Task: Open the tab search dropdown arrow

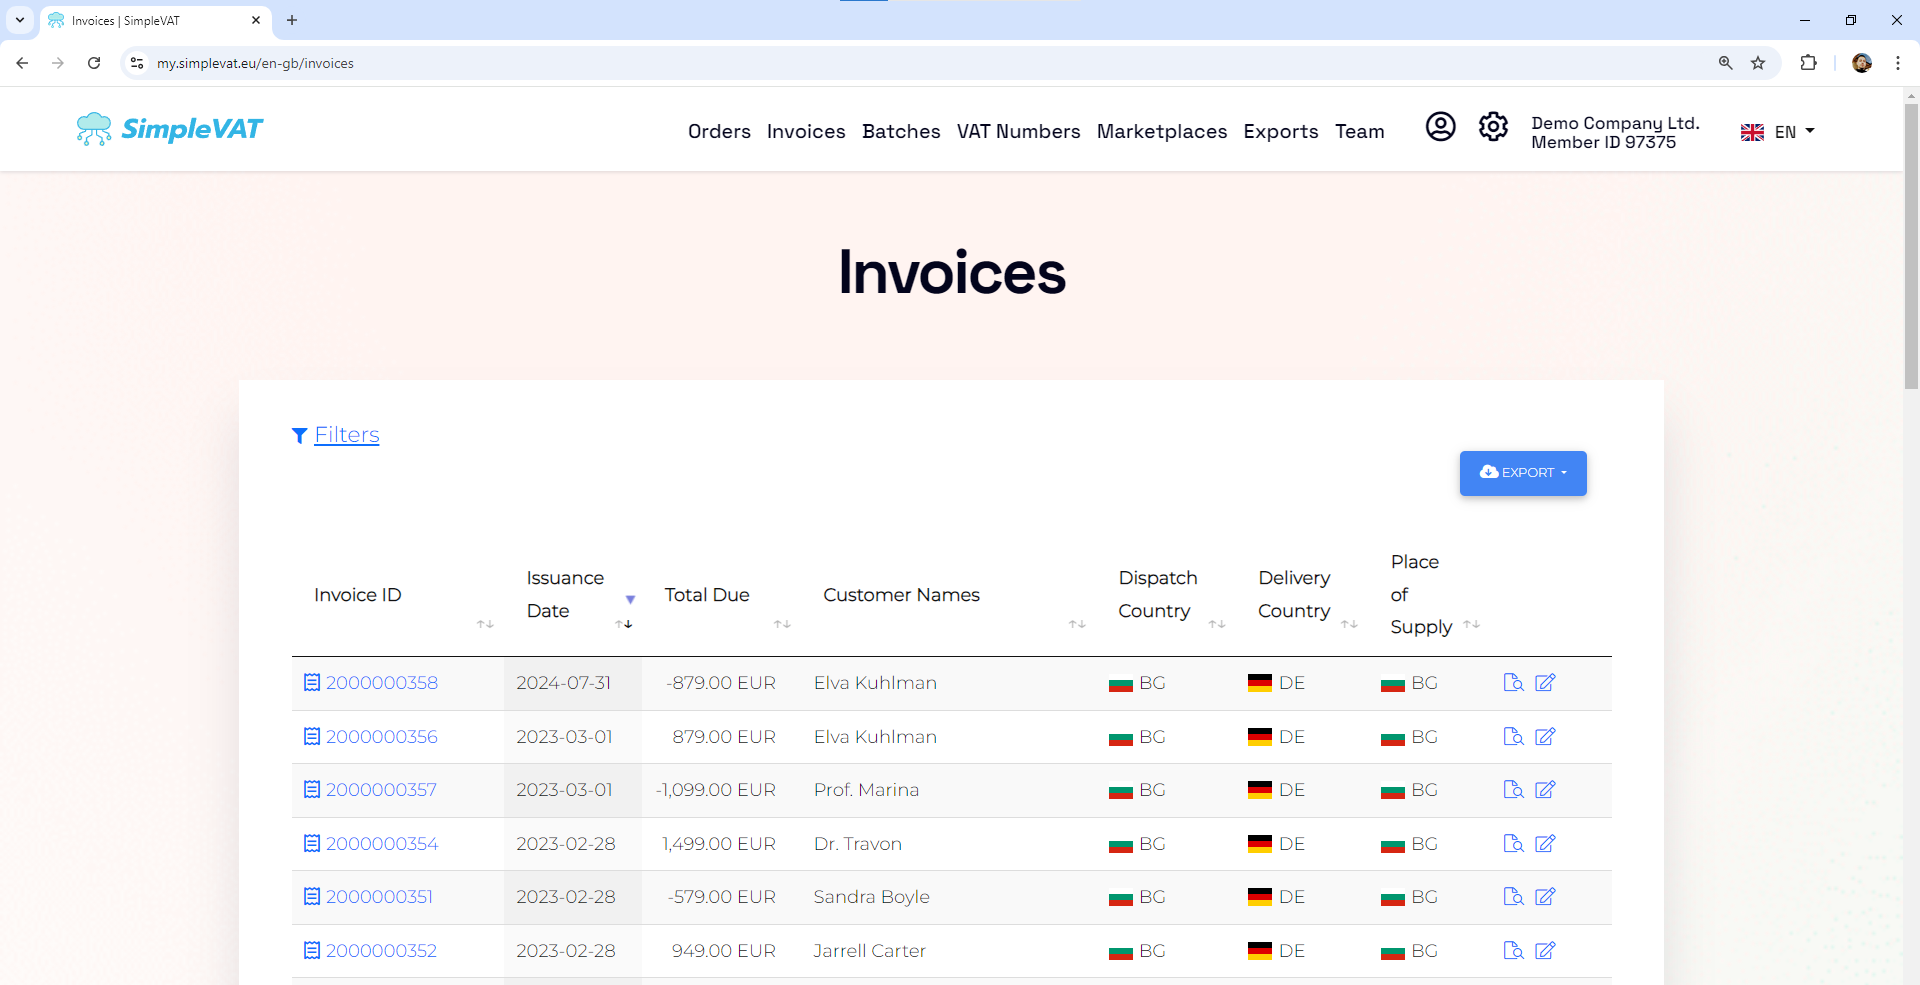Action: click(x=20, y=20)
